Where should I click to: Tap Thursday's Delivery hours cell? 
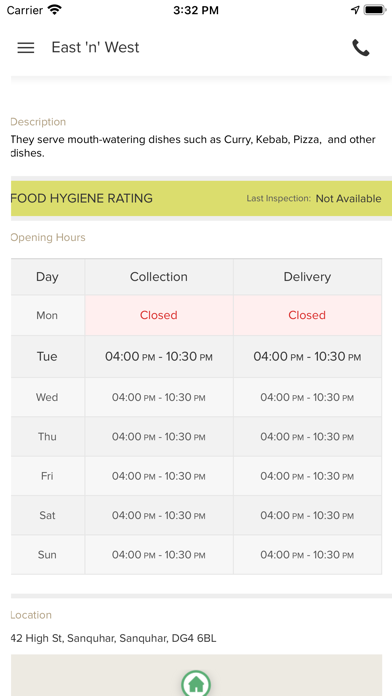click(x=307, y=437)
